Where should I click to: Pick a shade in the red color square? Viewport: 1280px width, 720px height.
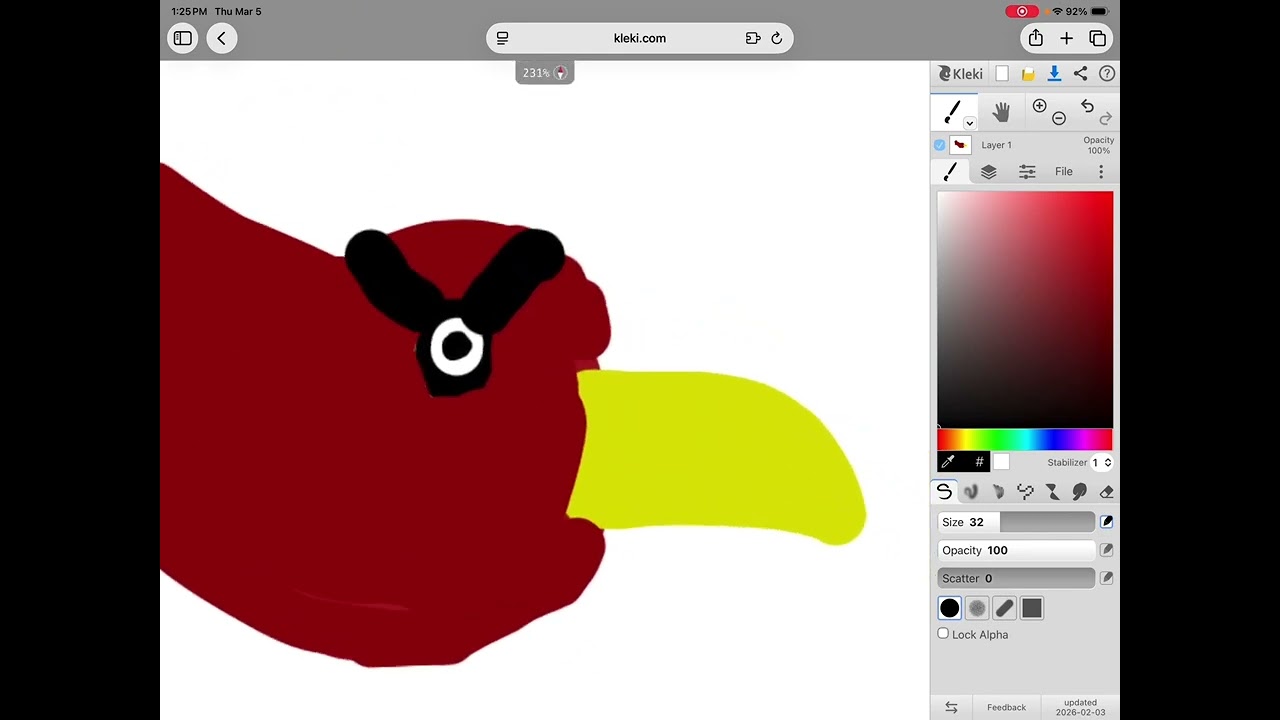pos(1025,309)
